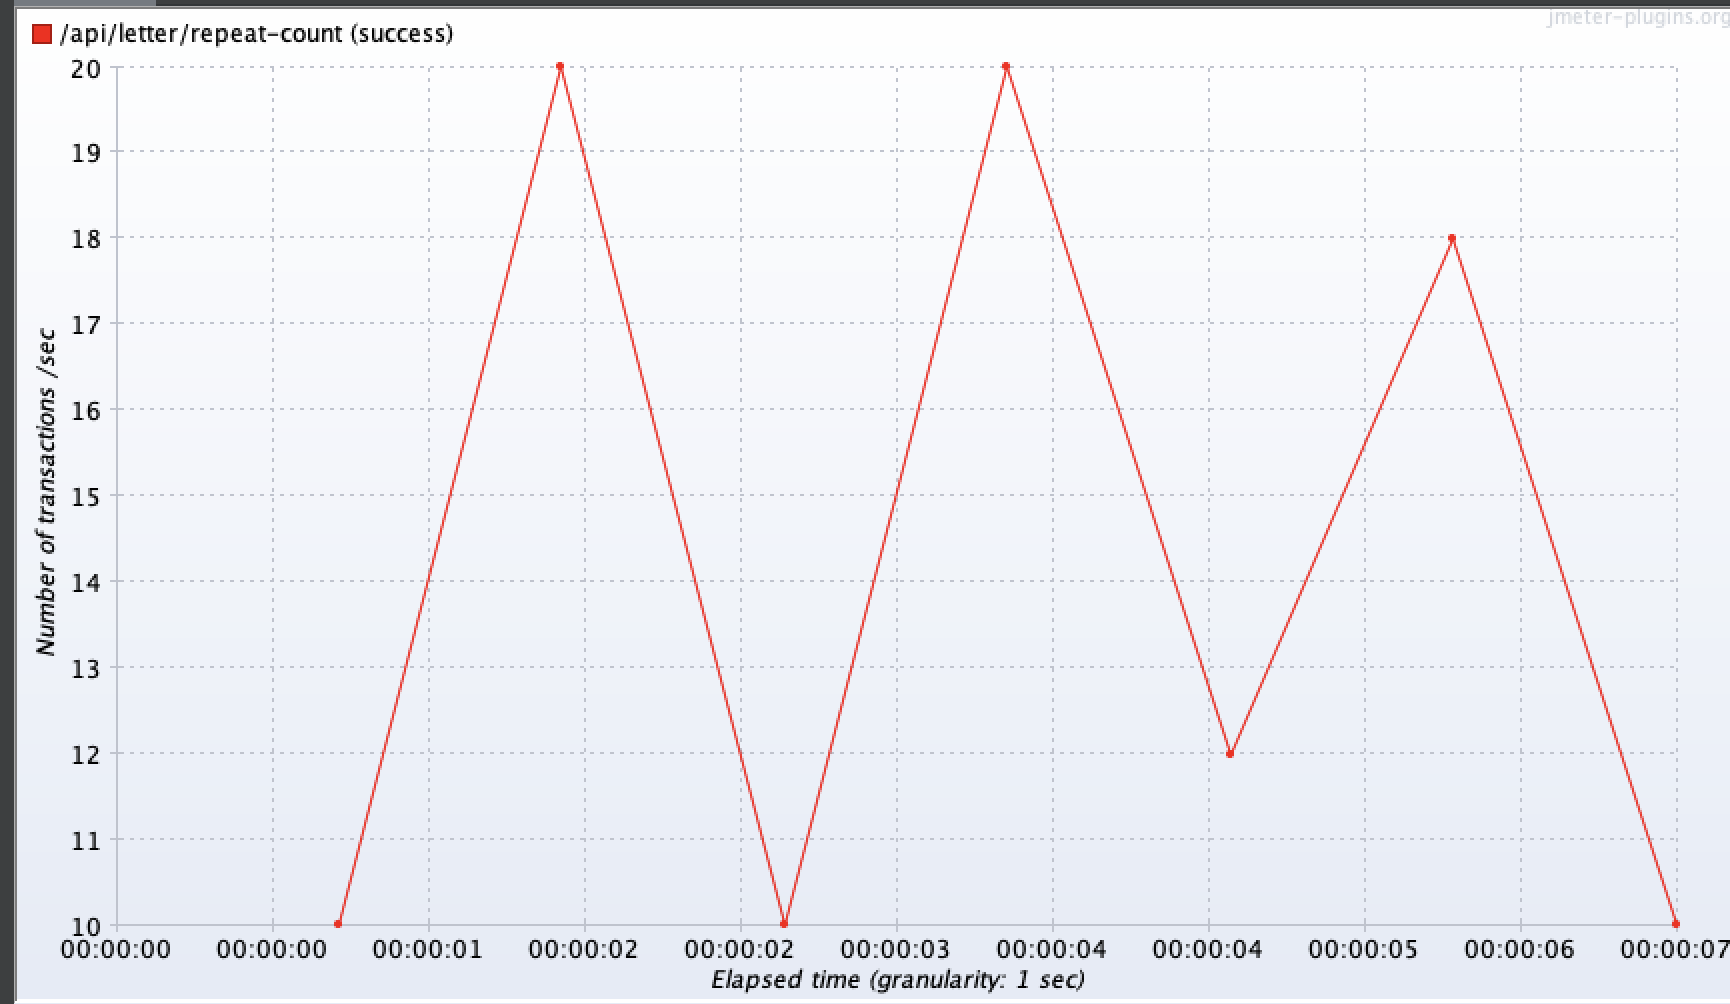Click the y-axis label 17
1730x1004 pixels.
click(x=86, y=325)
